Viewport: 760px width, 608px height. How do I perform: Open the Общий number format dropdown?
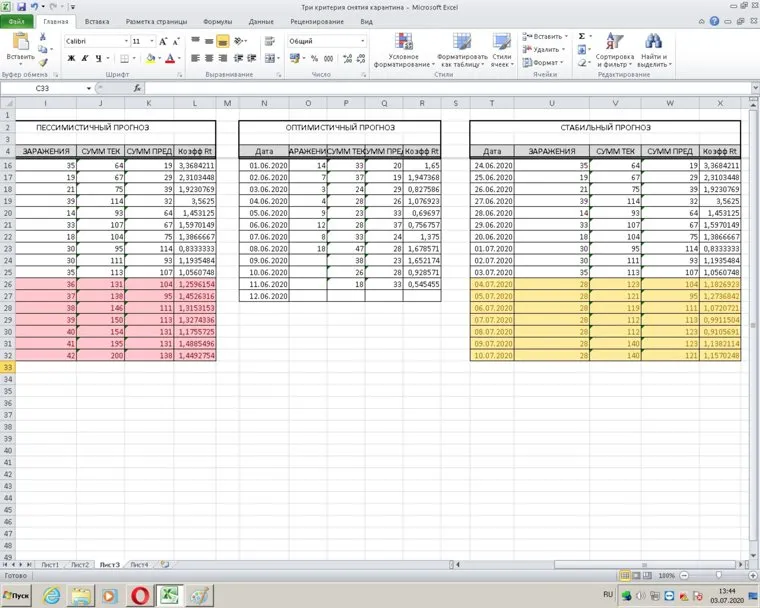click(362, 41)
